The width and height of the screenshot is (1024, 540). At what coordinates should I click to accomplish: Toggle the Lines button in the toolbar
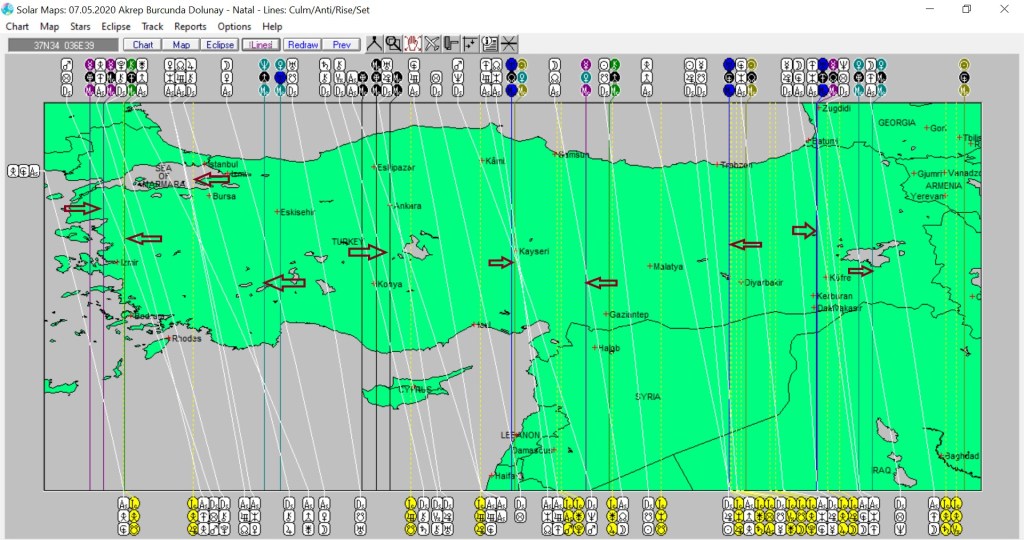[x=260, y=45]
